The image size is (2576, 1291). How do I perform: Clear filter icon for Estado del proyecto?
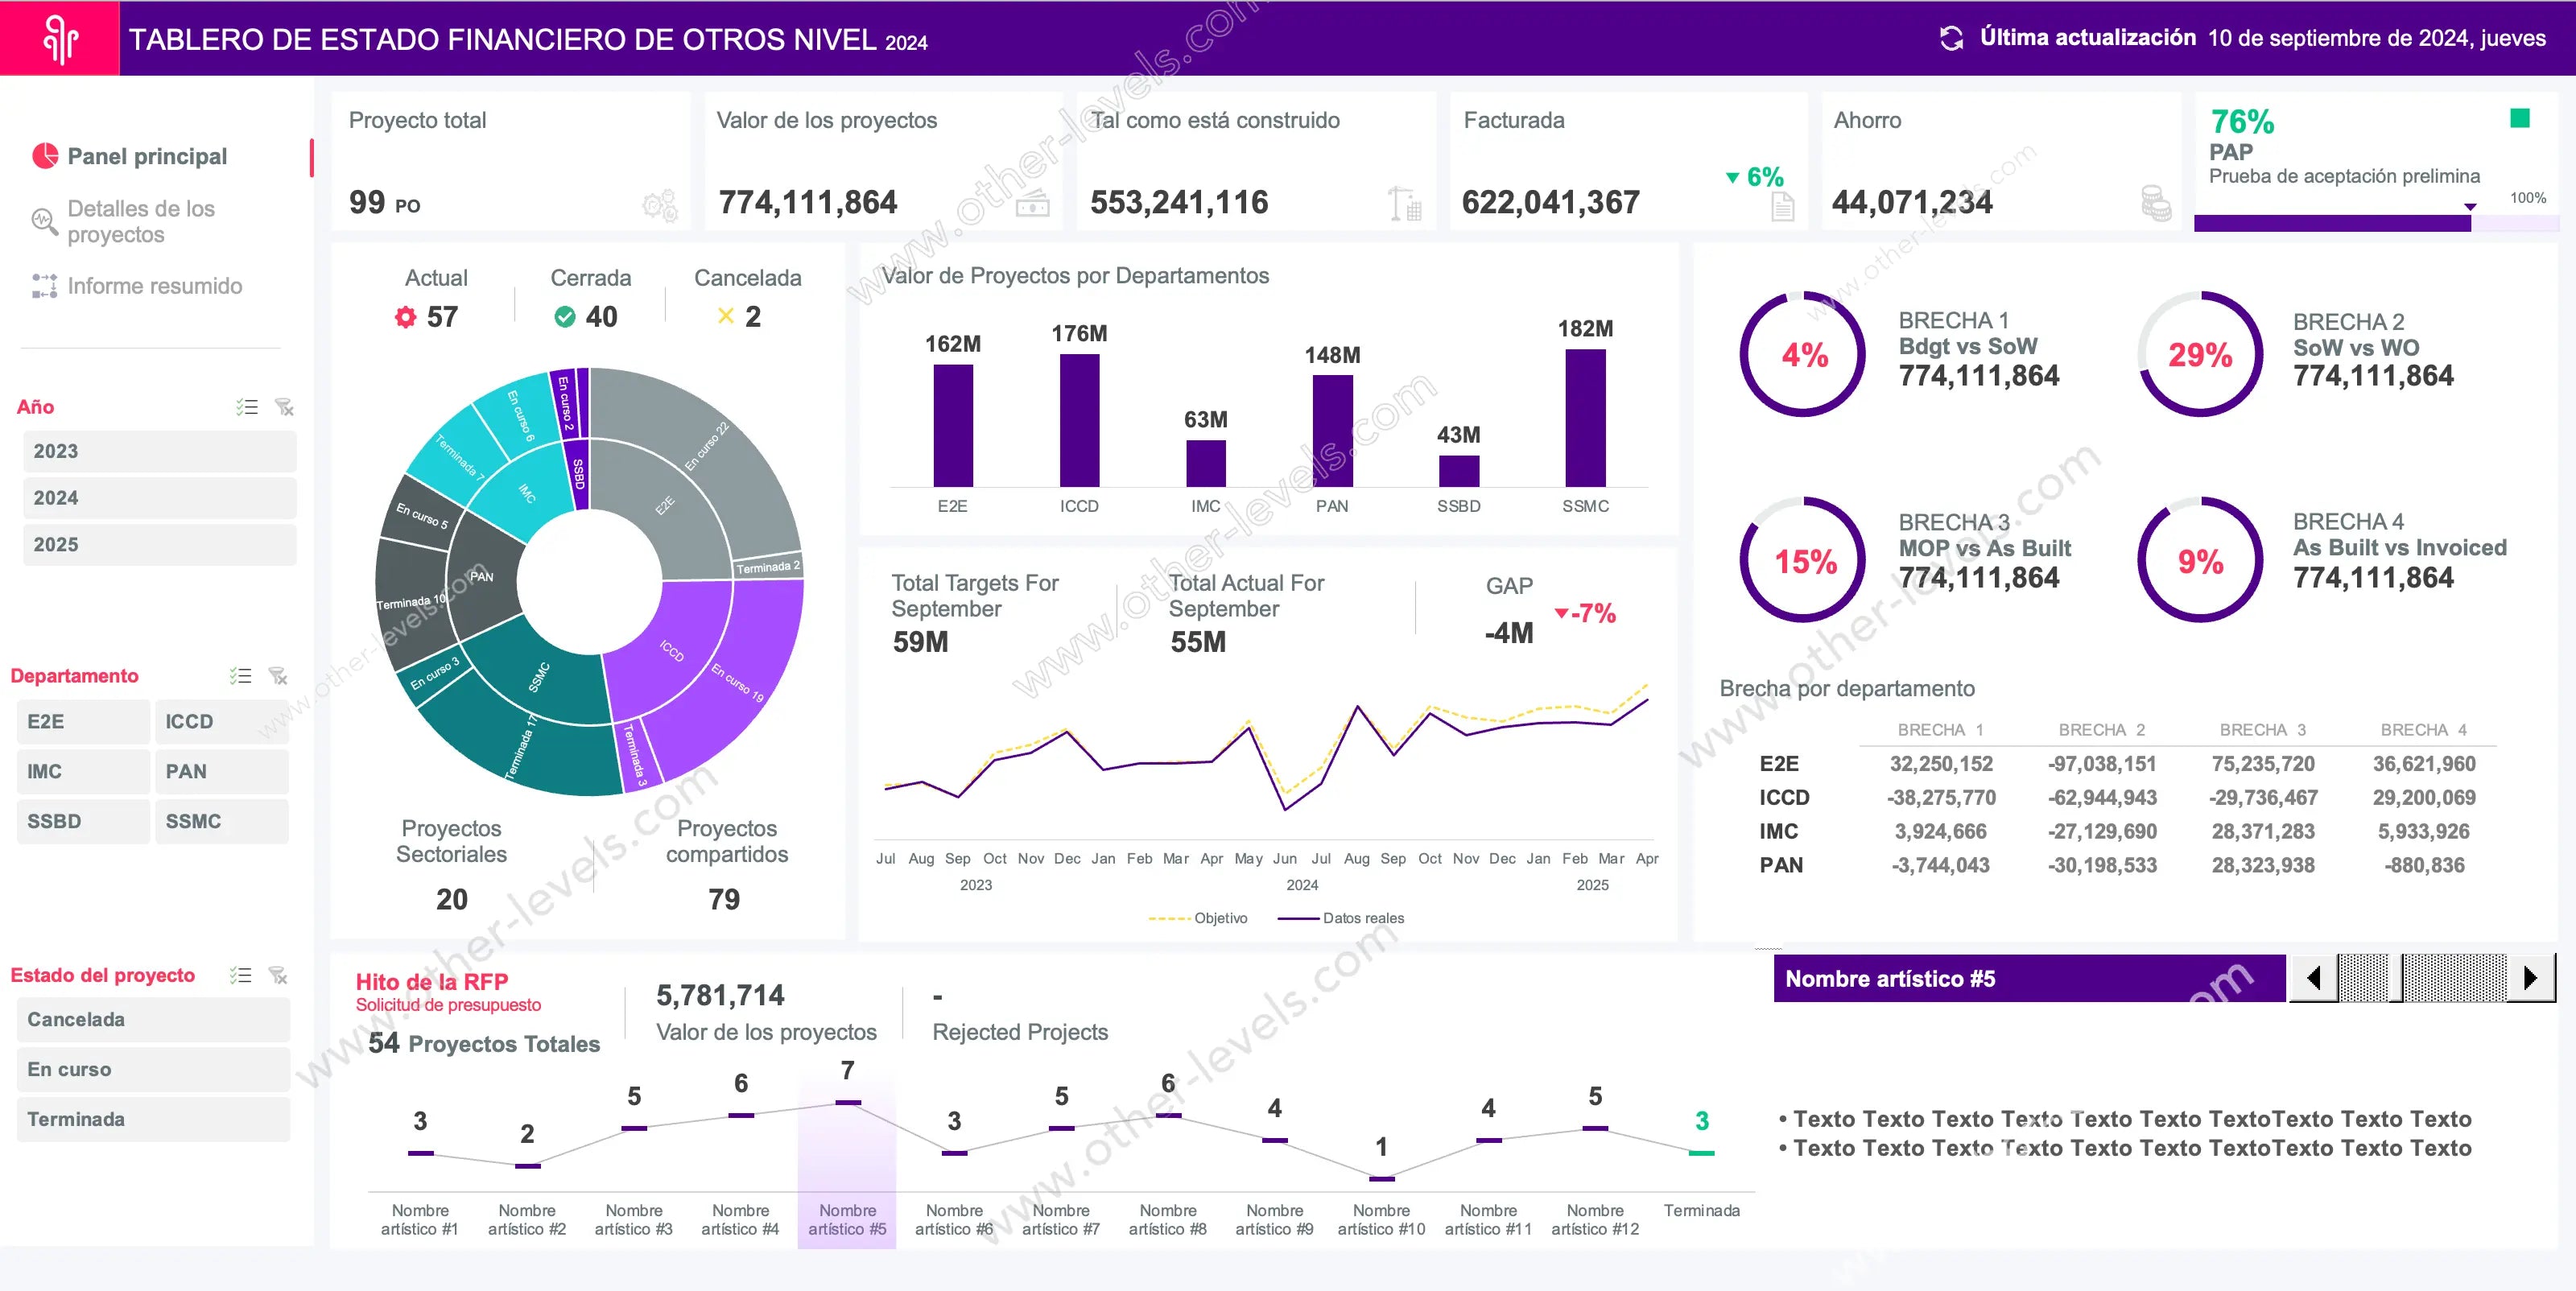tap(279, 975)
